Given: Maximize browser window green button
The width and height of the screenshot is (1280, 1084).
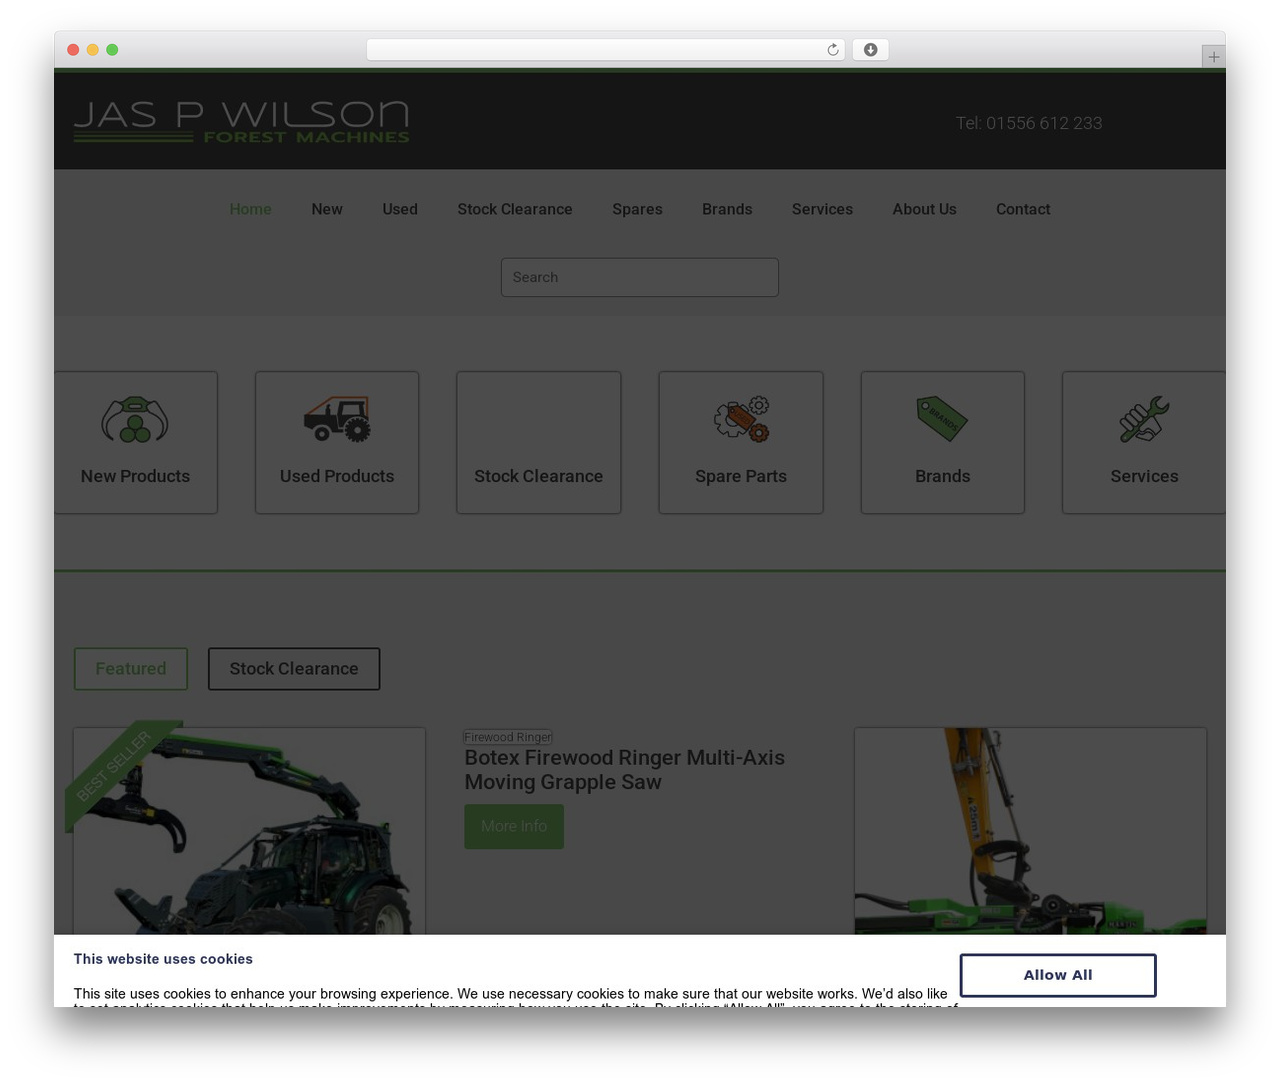Looking at the screenshot, I should coord(112,50).
